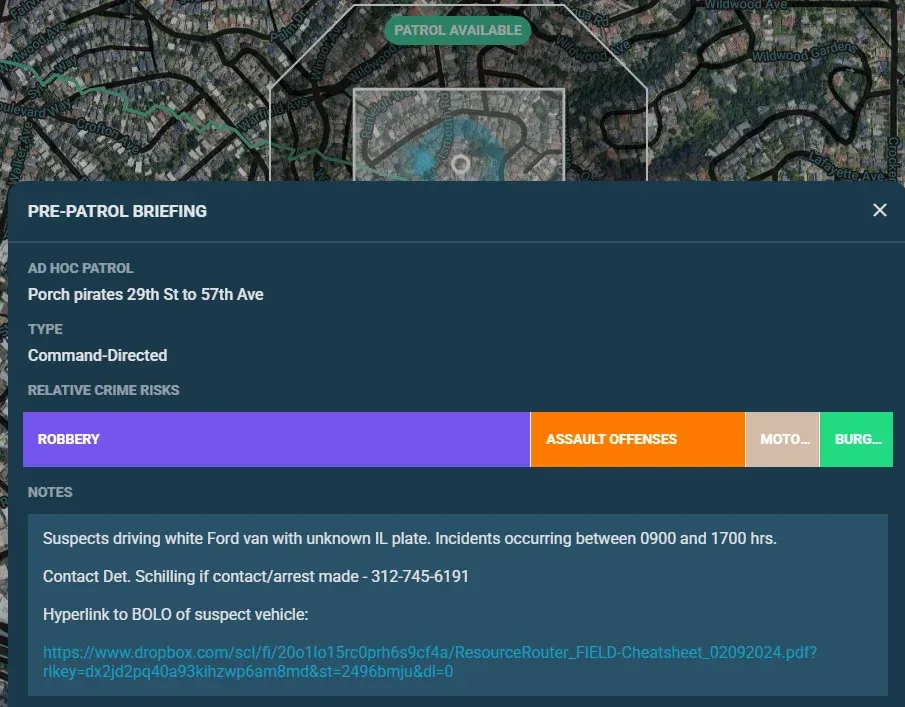Click the circular patrol location marker on map
The width and height of the screenshot is (905, 707).
point(460,164)
